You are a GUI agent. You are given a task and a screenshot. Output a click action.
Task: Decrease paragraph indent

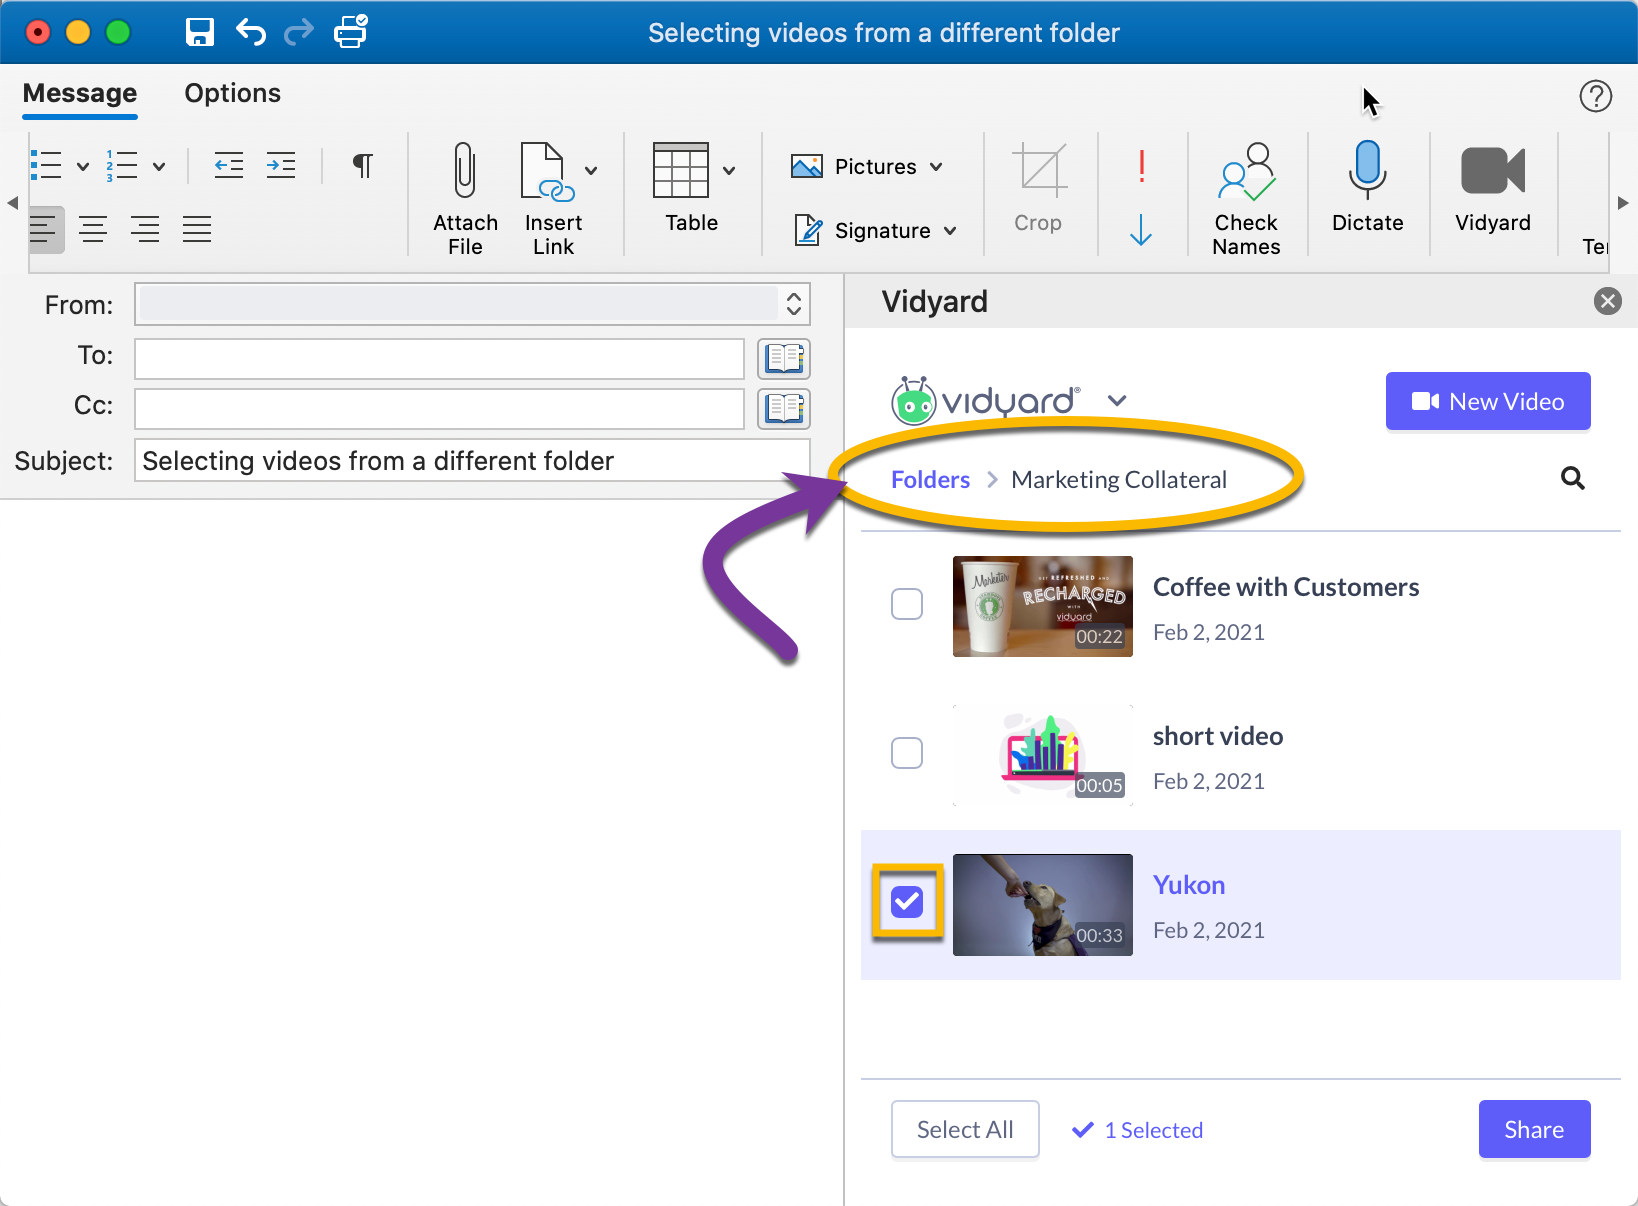229,165
